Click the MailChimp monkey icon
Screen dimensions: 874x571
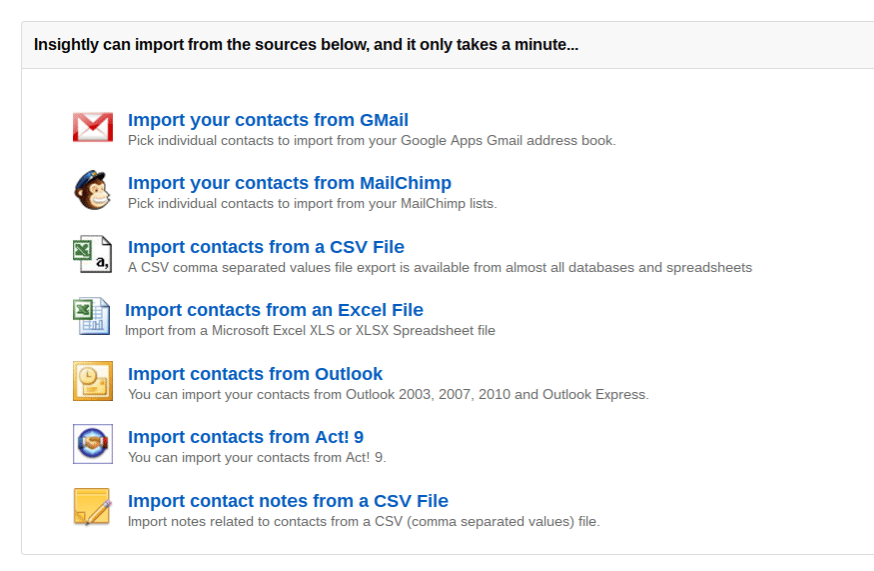point(93,190)
